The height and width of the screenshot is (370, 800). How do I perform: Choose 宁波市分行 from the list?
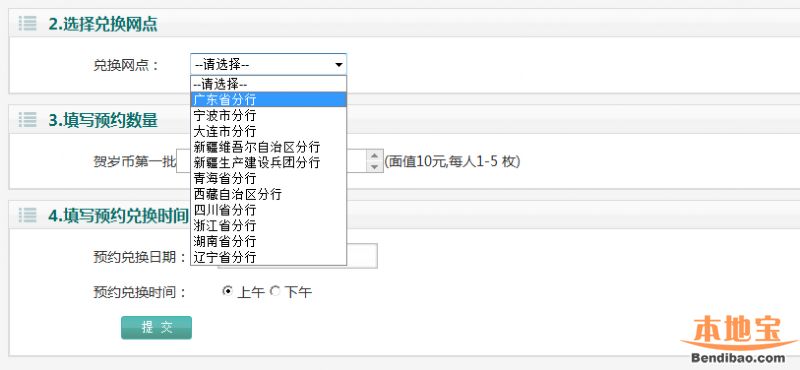[x=268, y=115]
